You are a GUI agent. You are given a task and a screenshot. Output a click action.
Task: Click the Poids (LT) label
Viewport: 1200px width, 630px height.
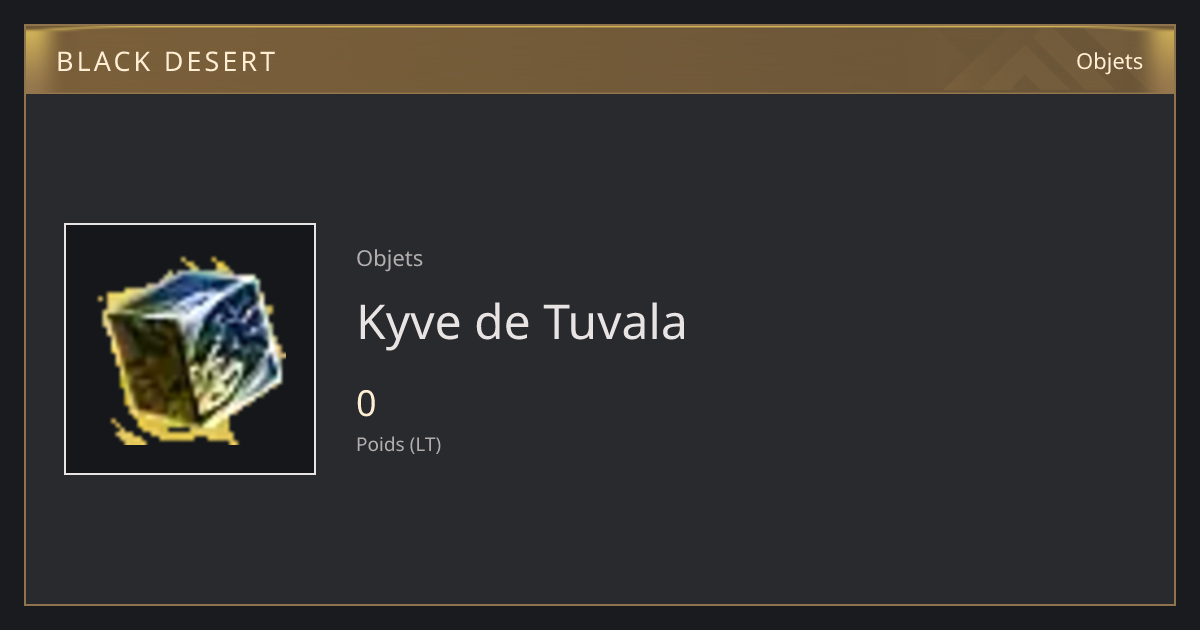coord(399,444)
